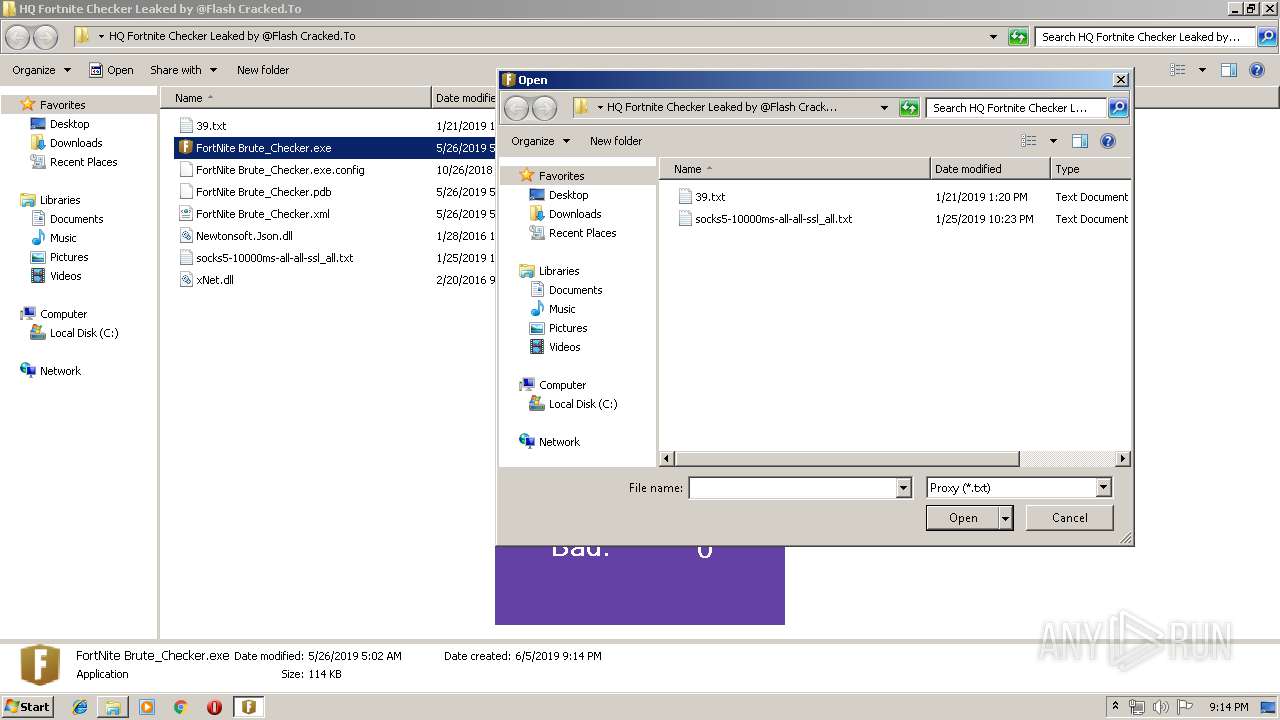Screen dimensions: 1280x720
Task: Click the scrollbar right arrow in the Open dialog
Action: point(1123,459)
